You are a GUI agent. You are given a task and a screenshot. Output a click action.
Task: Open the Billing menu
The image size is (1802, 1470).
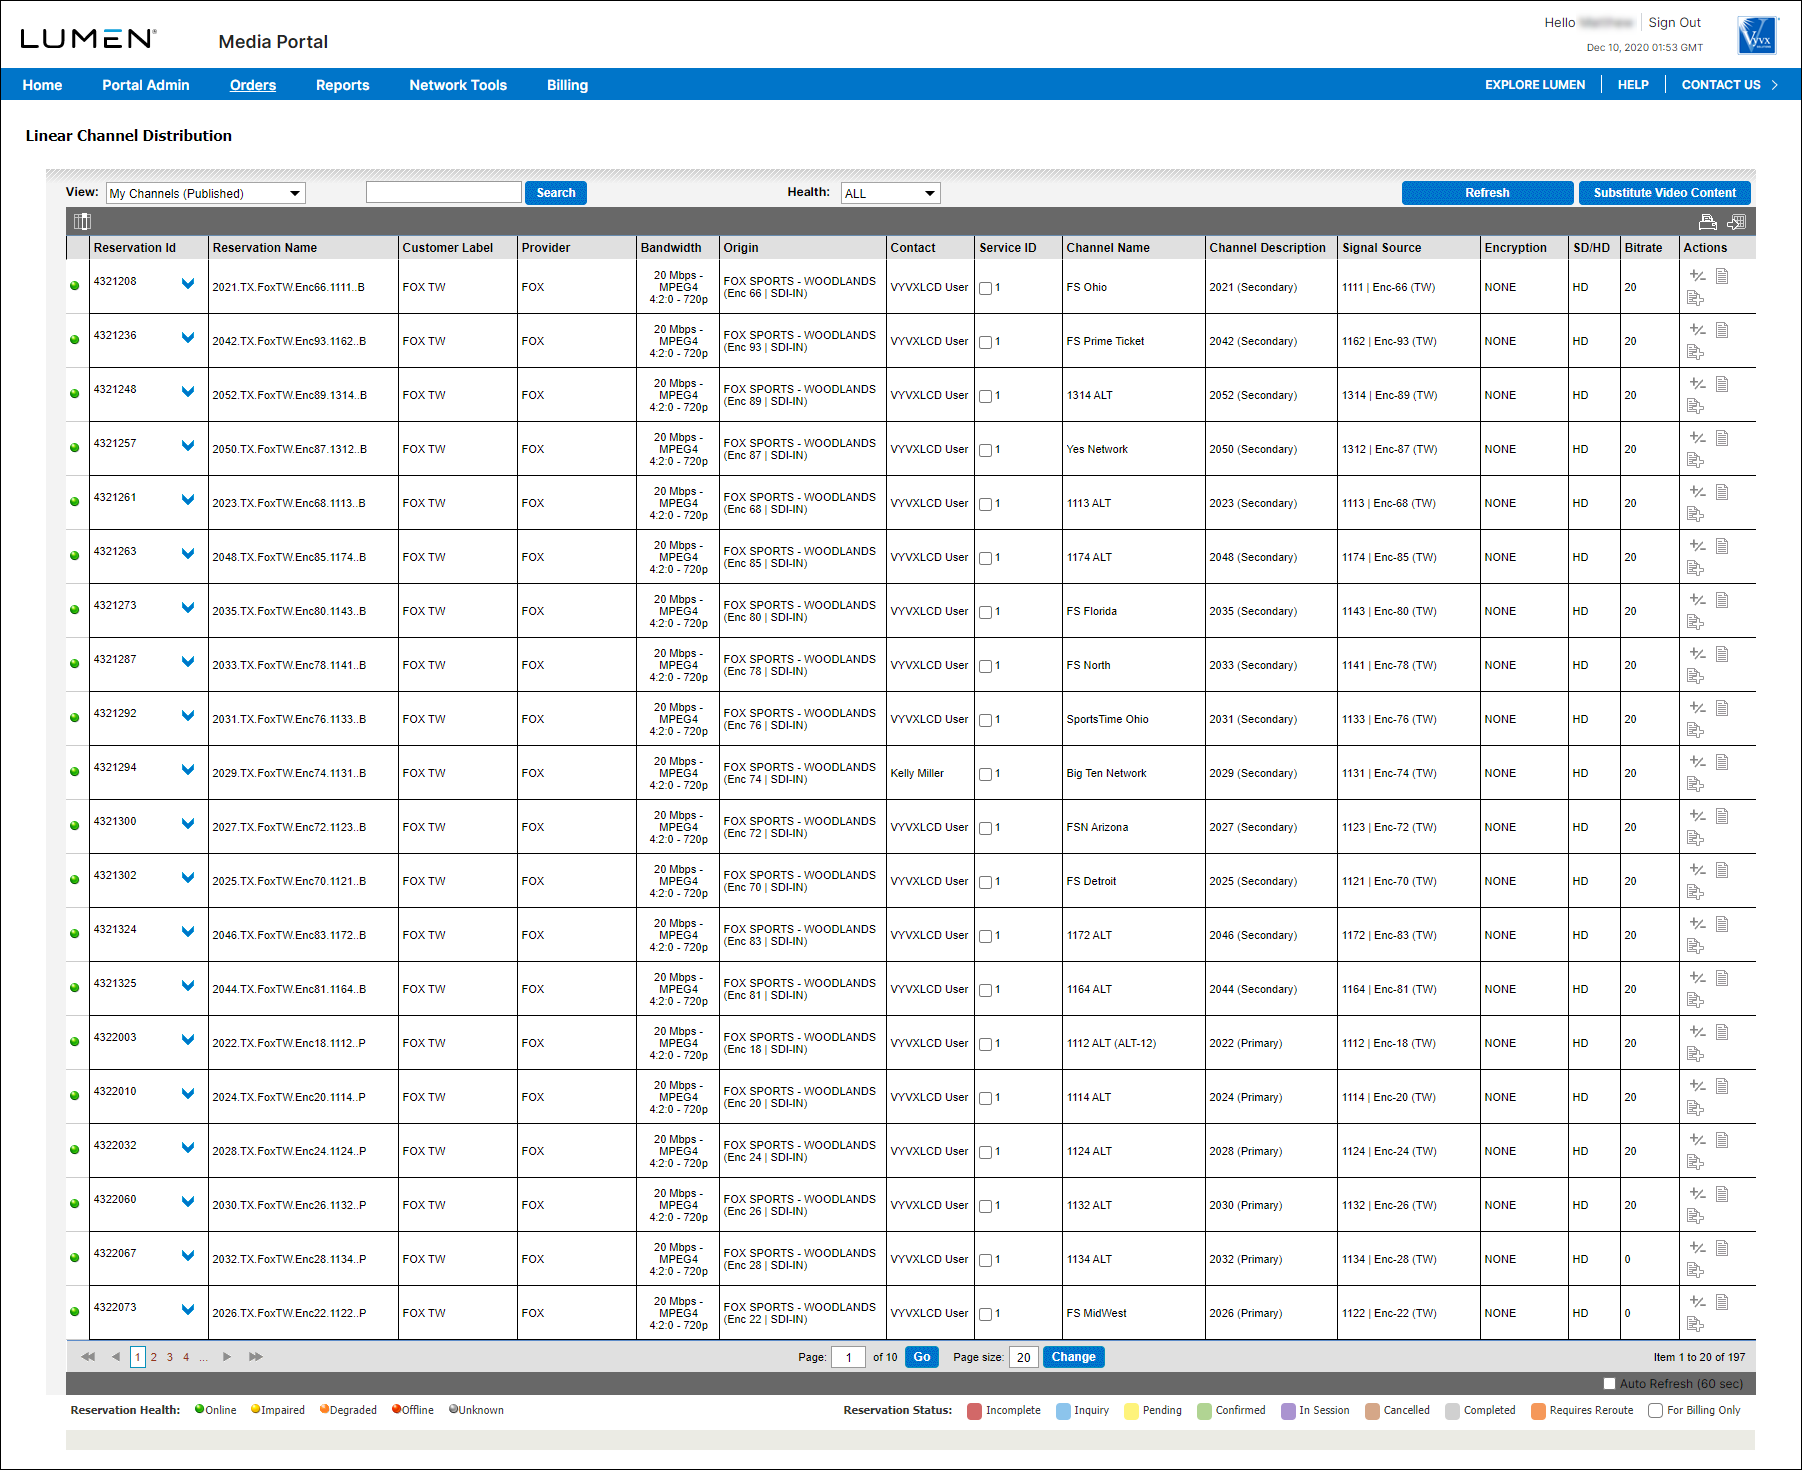tap(568, 85)
